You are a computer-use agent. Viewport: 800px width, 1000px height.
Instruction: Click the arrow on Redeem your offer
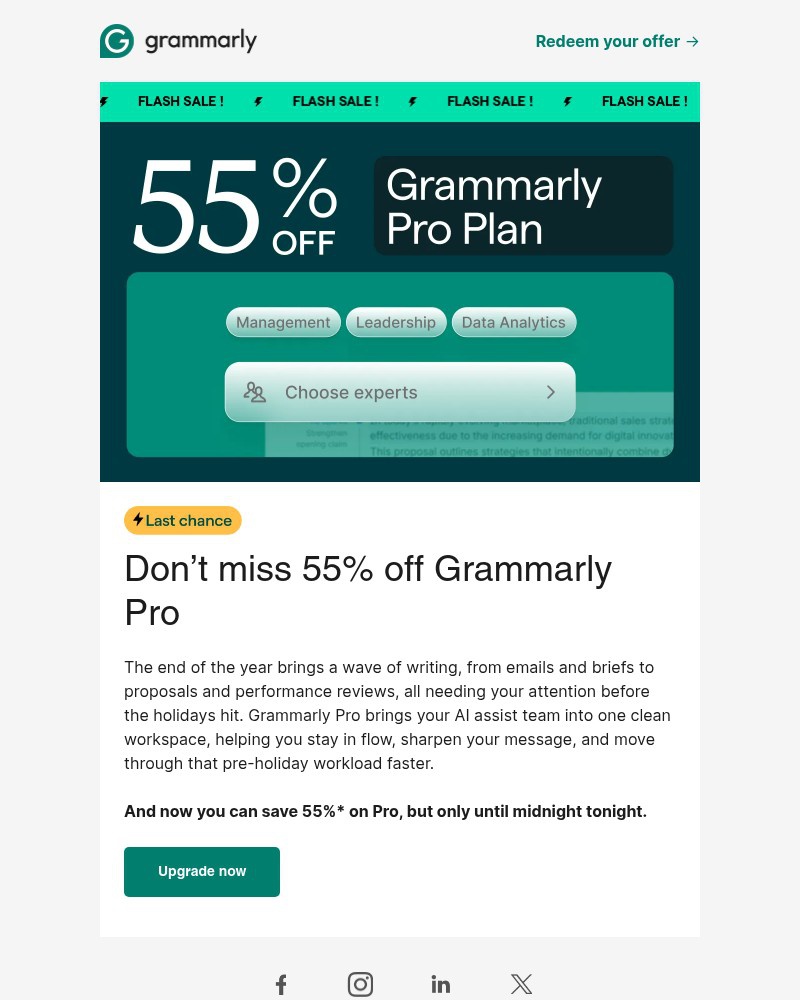[x=691, y=41]
